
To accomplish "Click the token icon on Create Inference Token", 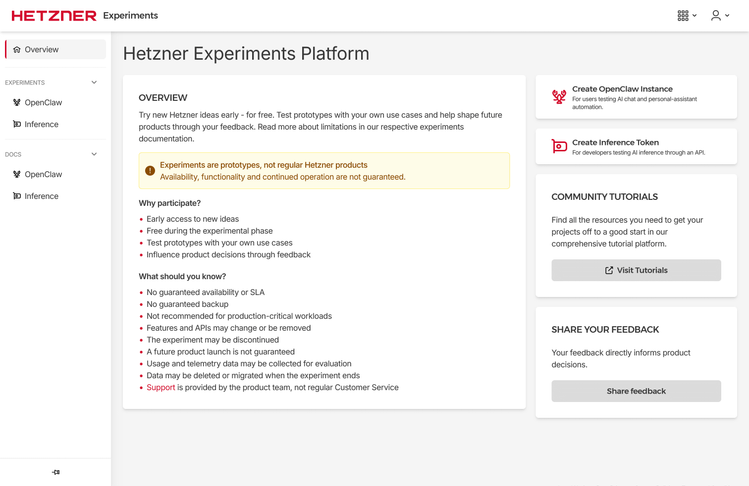I will click(559, 146).
